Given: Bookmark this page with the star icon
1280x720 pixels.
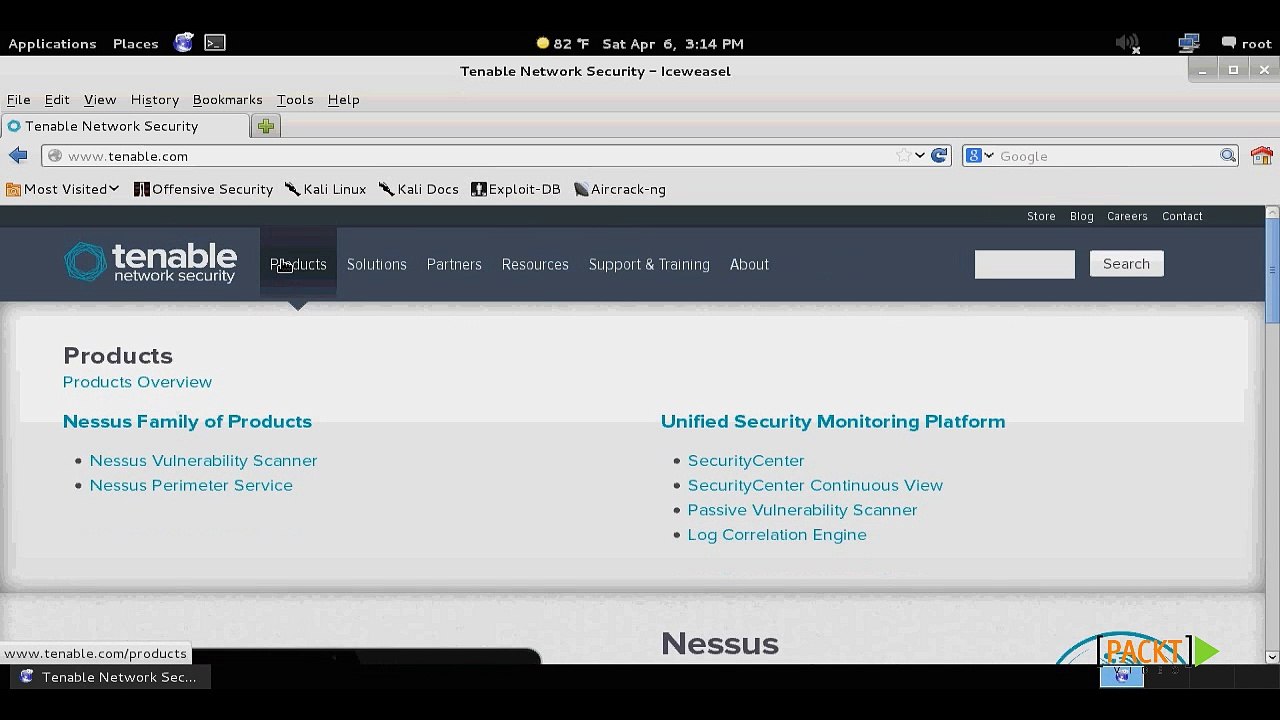Looking at the screenshot, I should (x=904, y=155).
